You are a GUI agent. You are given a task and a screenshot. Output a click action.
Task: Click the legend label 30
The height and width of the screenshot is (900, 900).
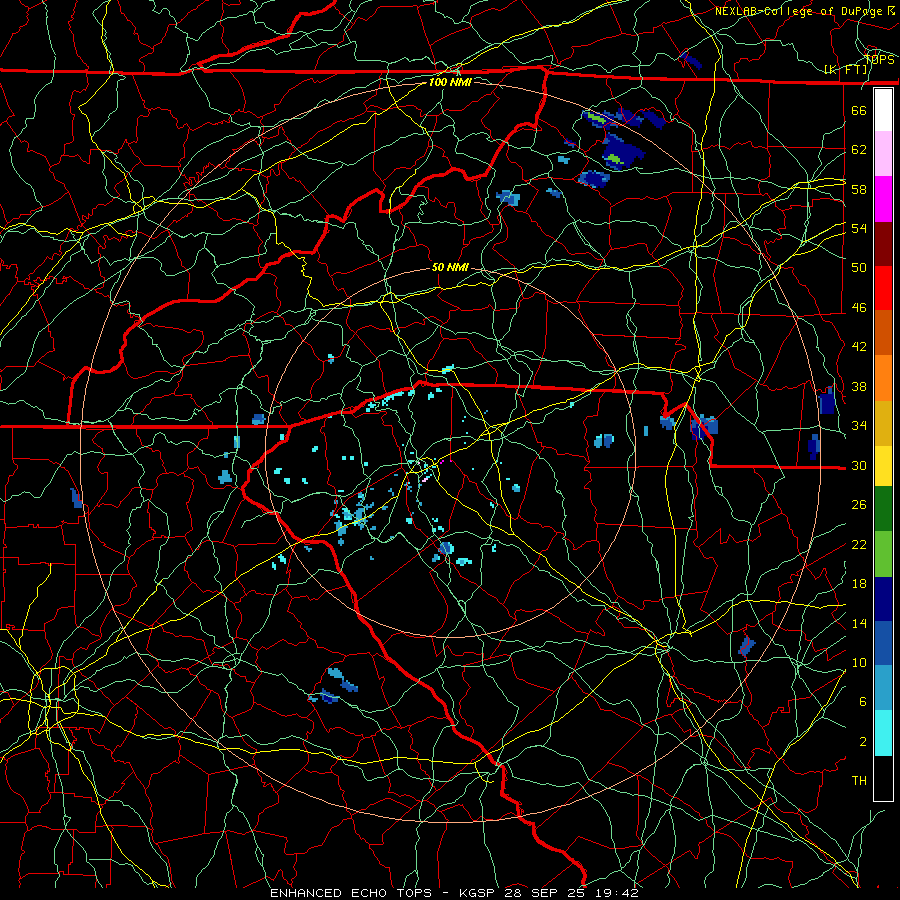859,465
